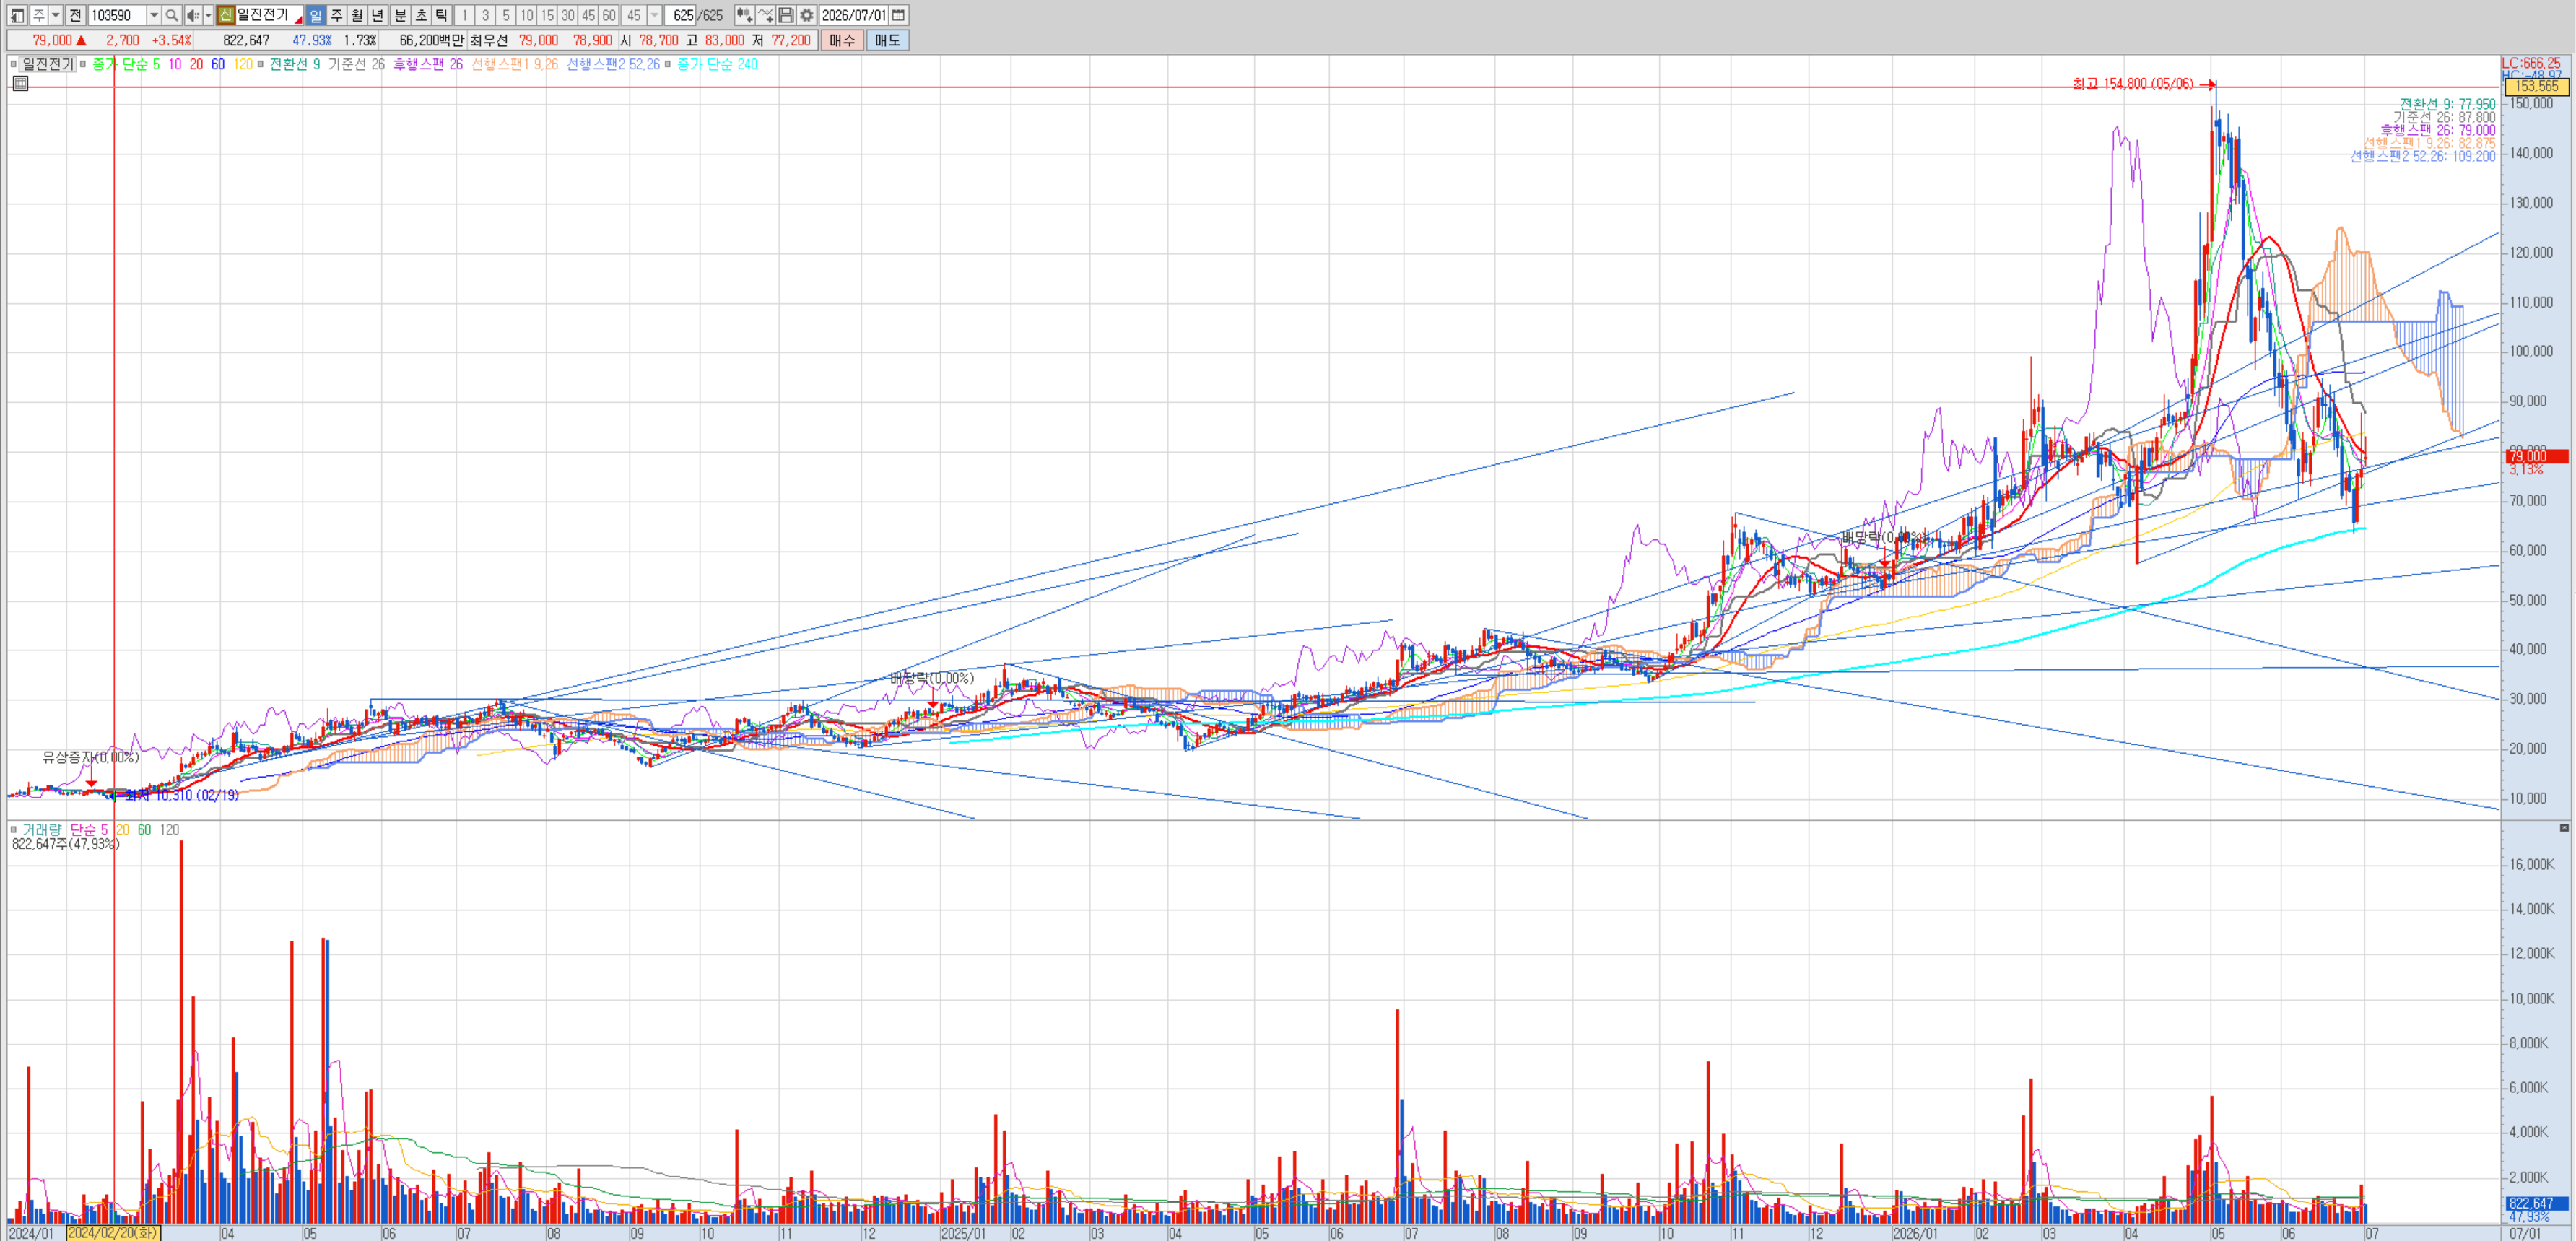Toggle the 종가 단순 240 legend marker
This screenshot has height=1241, width=2576.
(668, 64)
